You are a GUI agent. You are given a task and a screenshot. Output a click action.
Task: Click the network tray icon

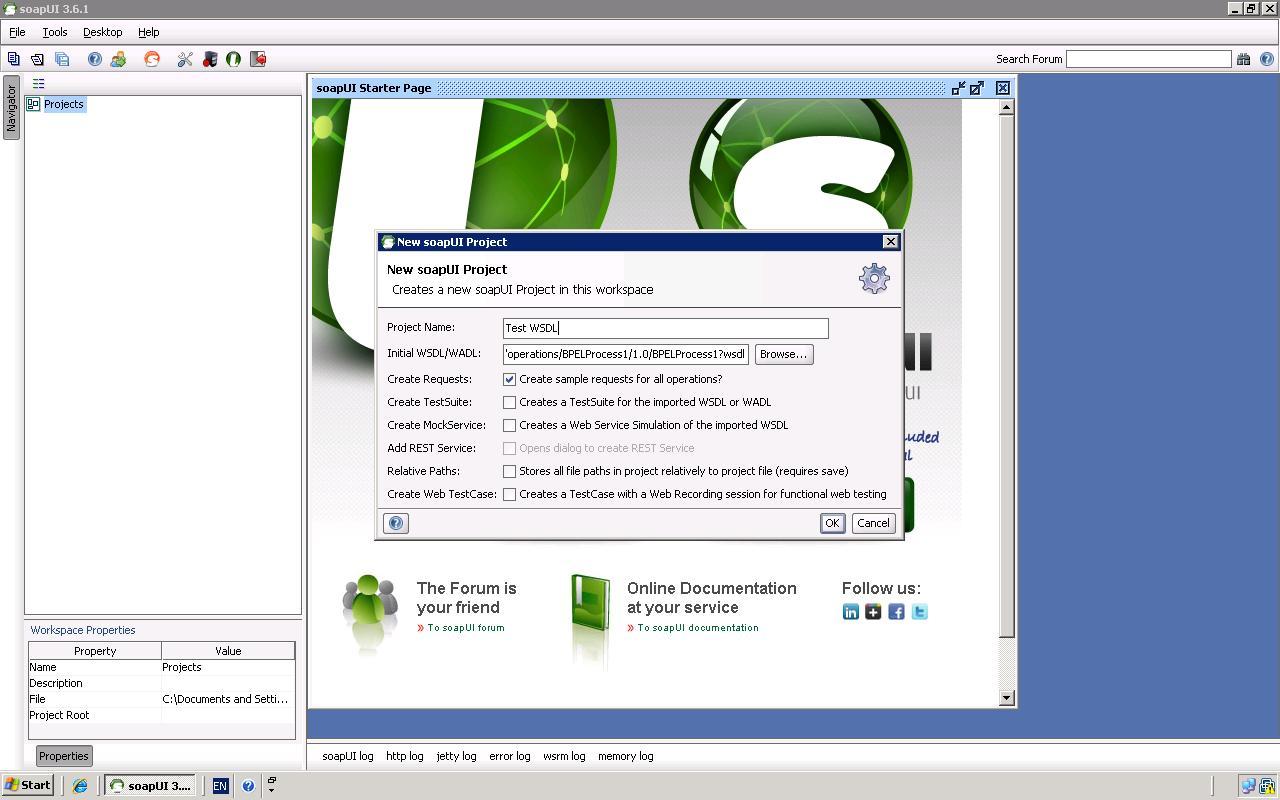tap(1249, 786)
